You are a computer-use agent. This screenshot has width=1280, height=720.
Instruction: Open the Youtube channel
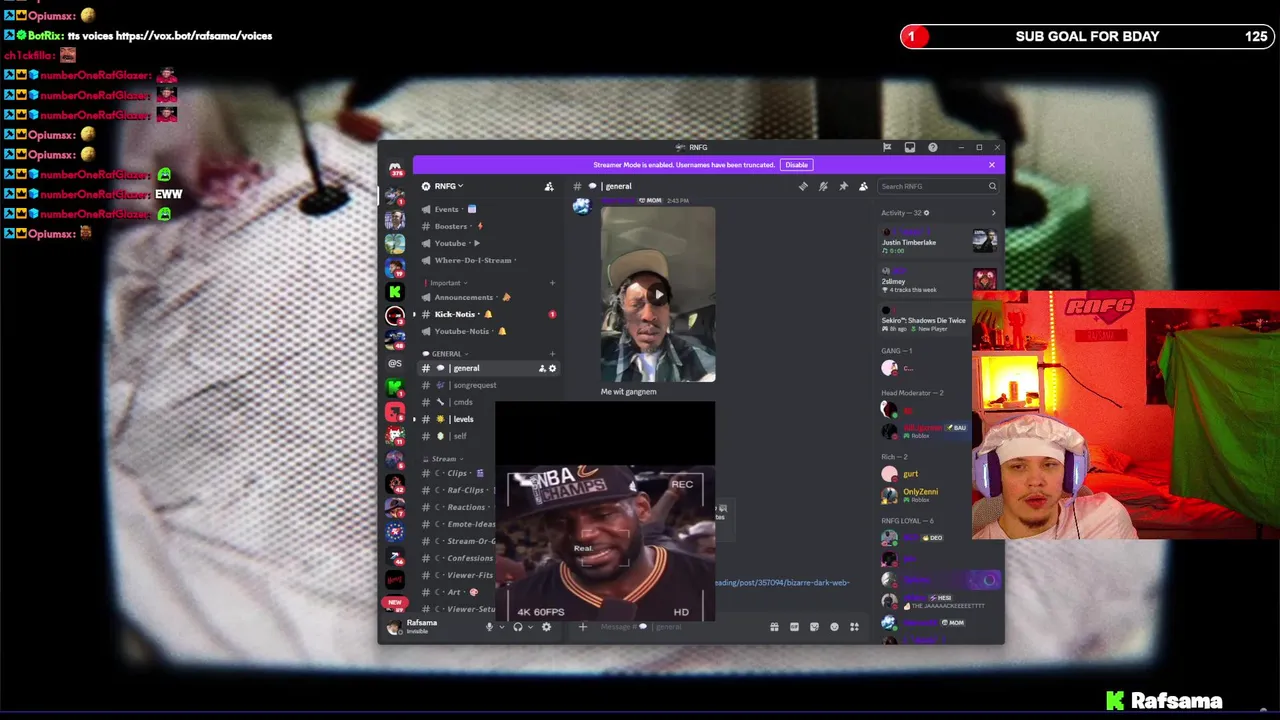tap(488, 243)
